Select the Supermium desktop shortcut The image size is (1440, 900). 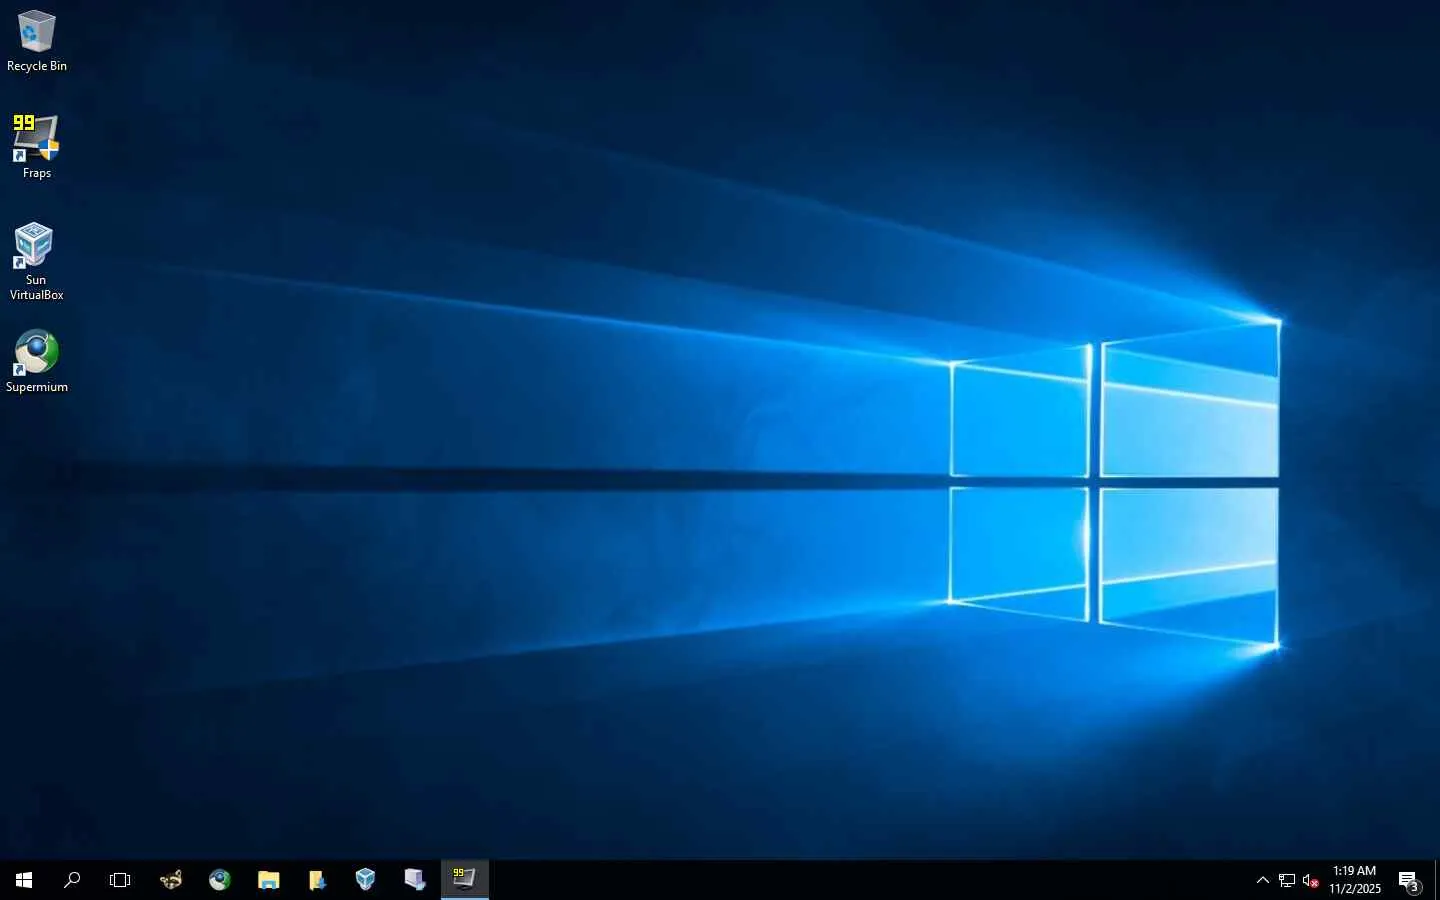pyautogui.click(x=37, y=361)
